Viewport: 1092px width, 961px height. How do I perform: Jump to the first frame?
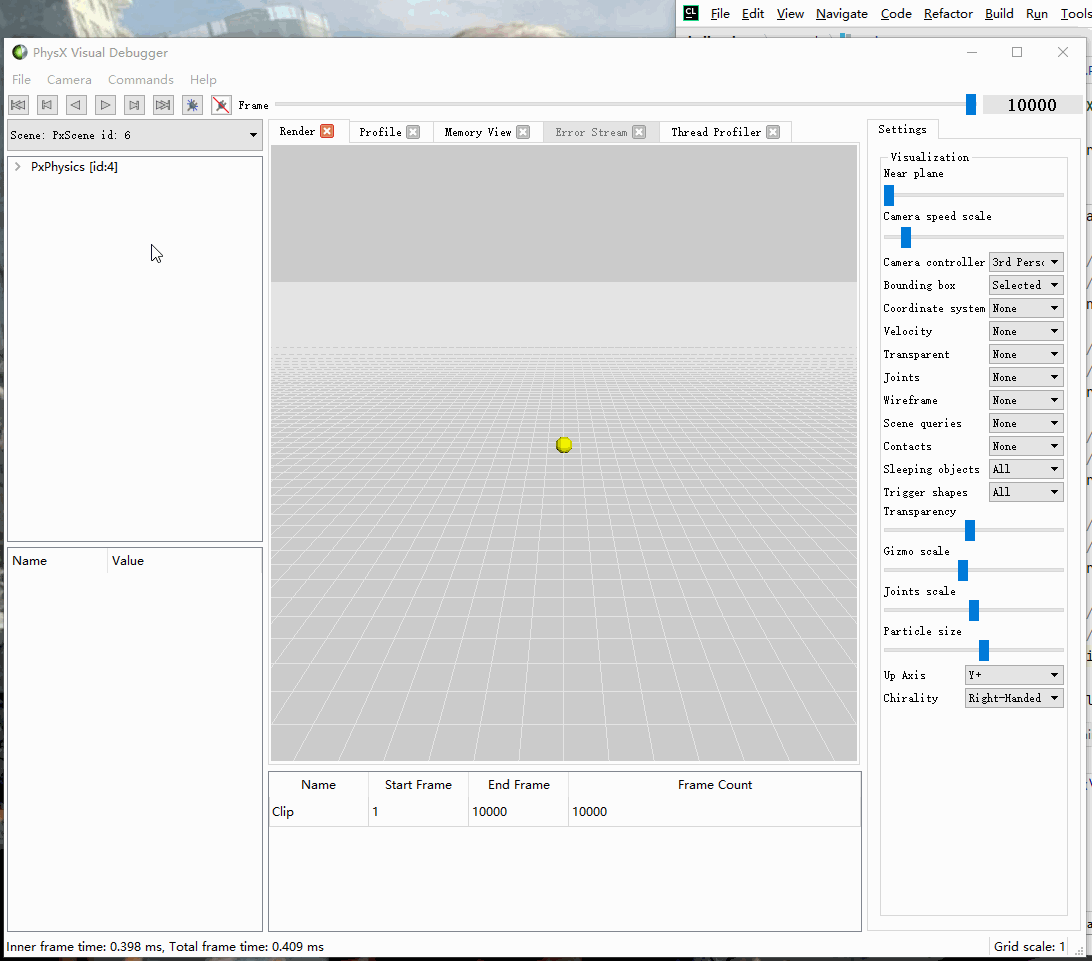(18, 105)
